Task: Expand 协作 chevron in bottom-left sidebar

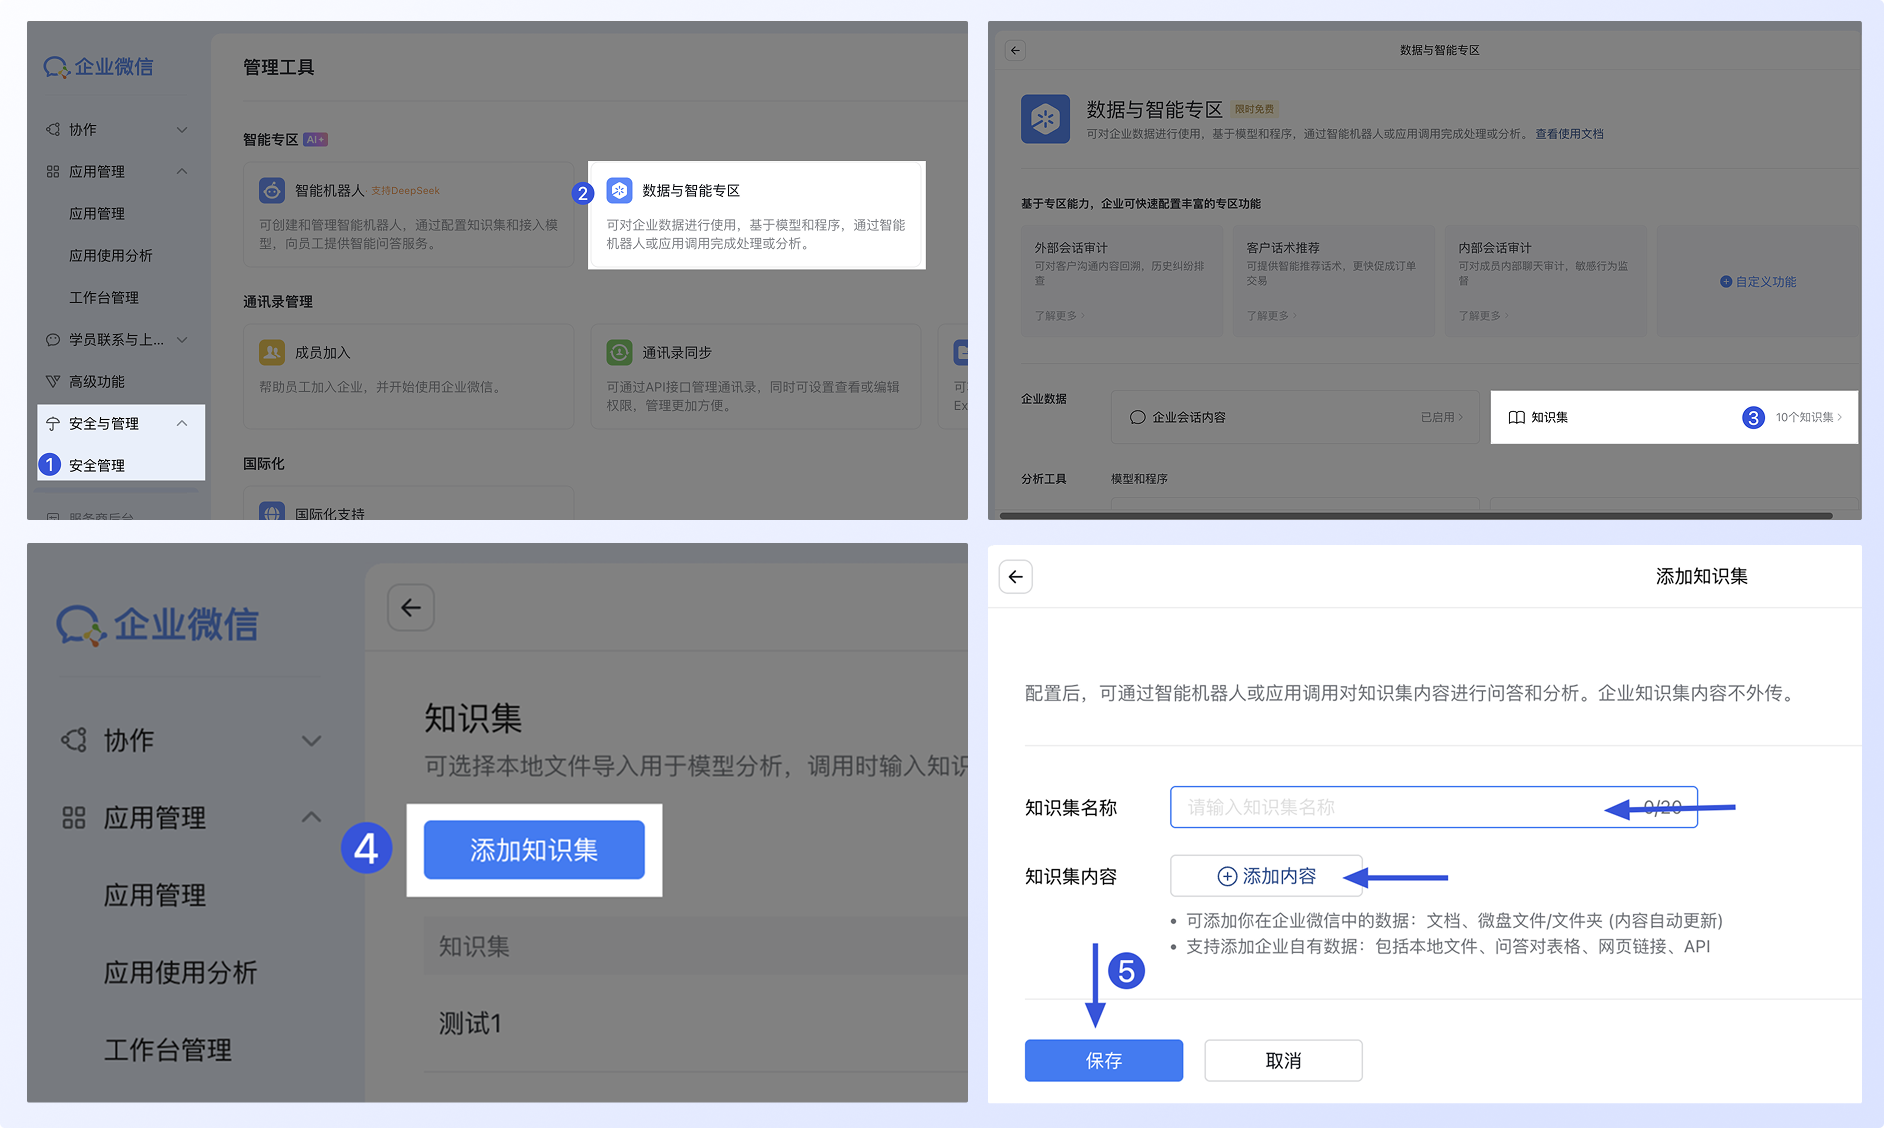Action: coord(312,741)
